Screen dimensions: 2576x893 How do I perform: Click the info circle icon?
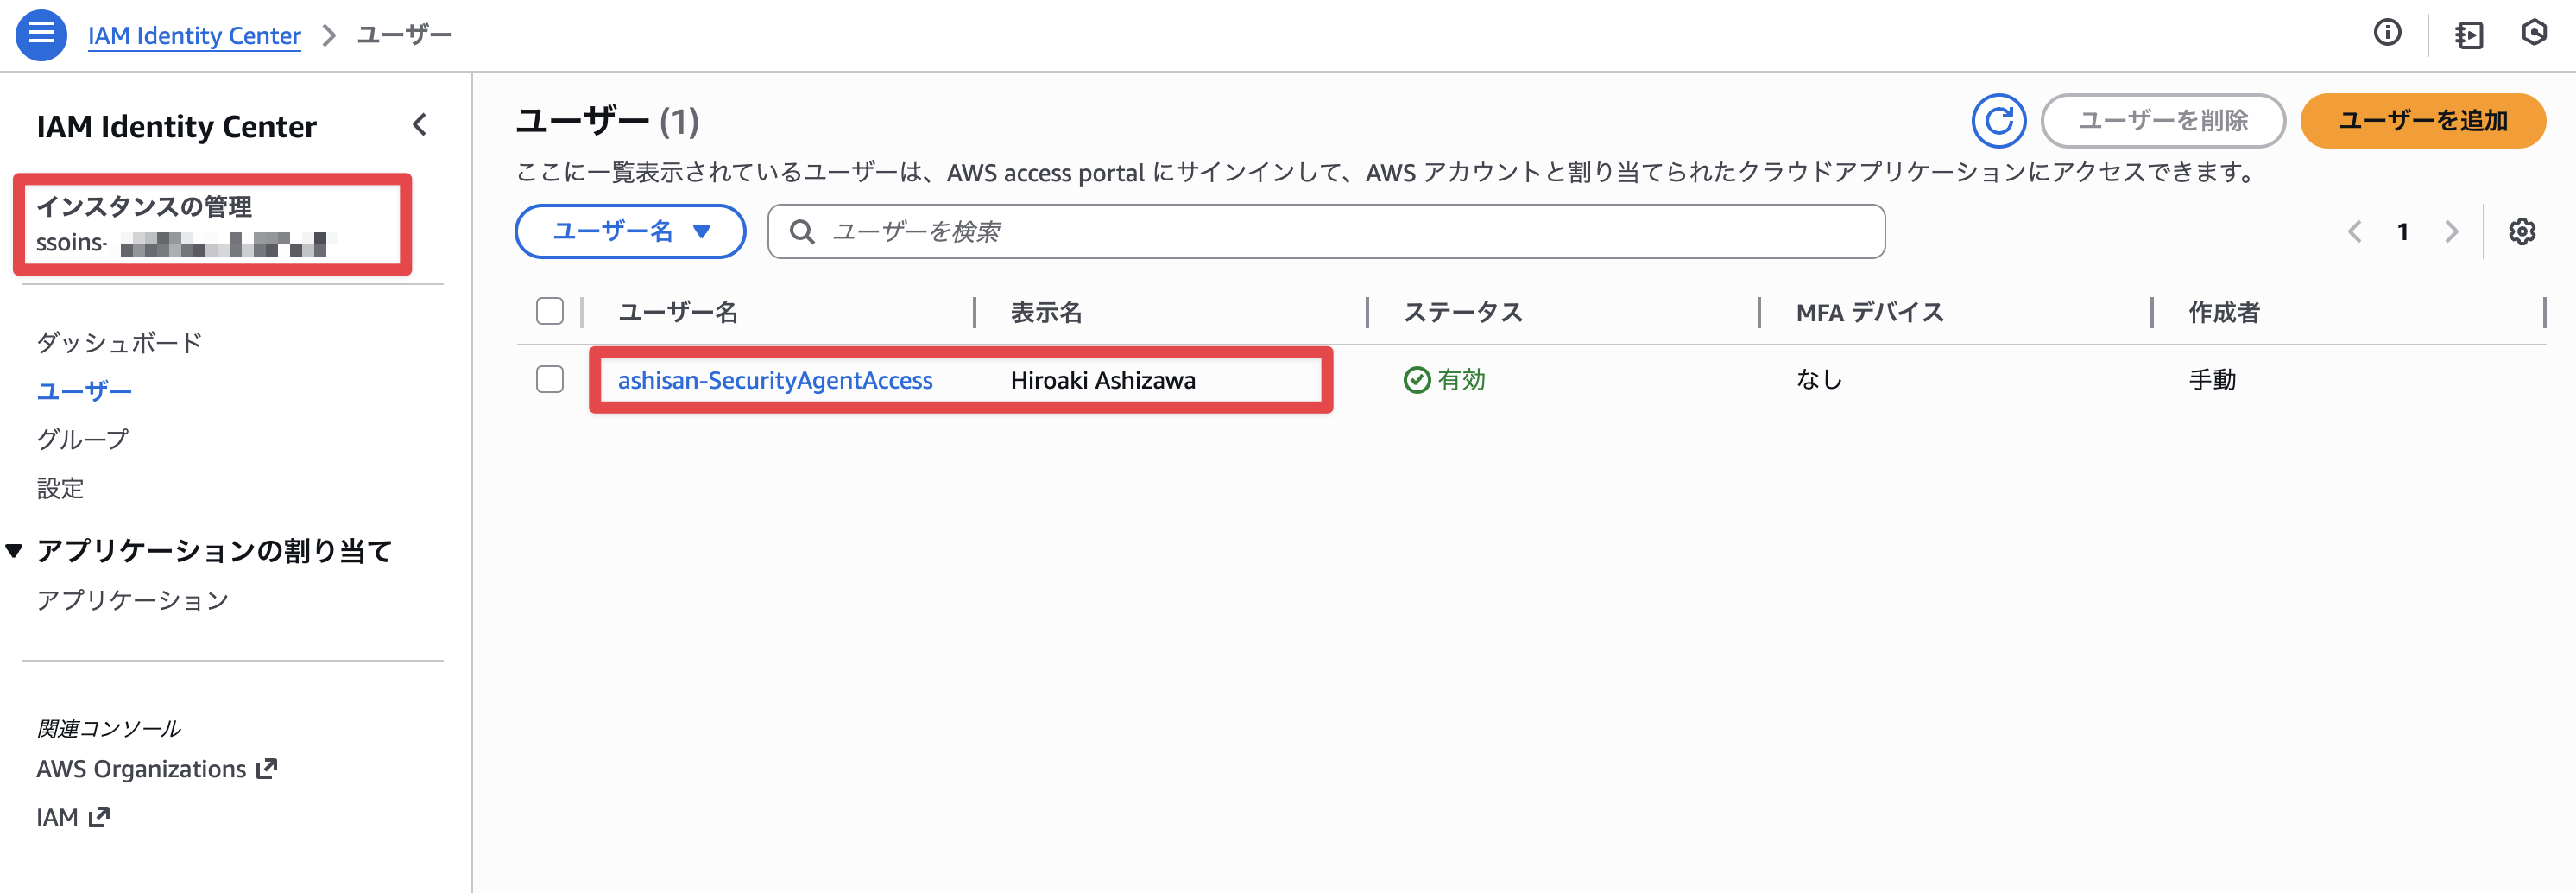[x=2387, y=34]
